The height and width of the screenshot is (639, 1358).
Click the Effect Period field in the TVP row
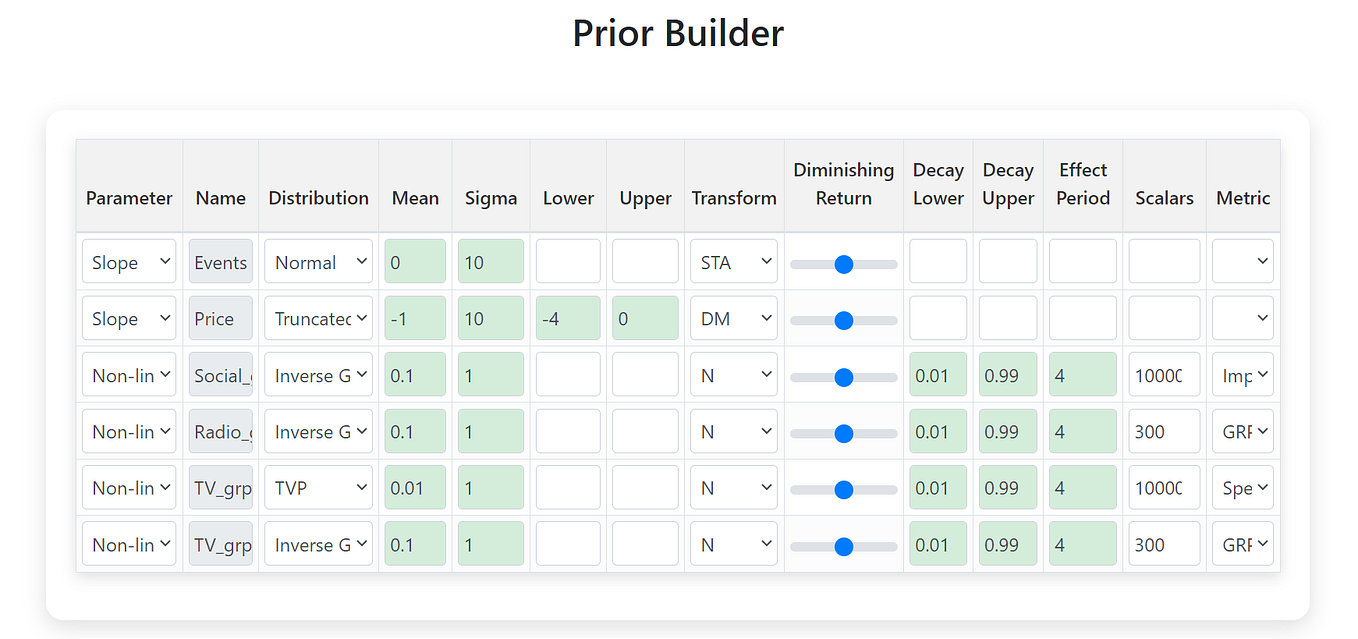pyautogui.click(x=1083, y=488)
